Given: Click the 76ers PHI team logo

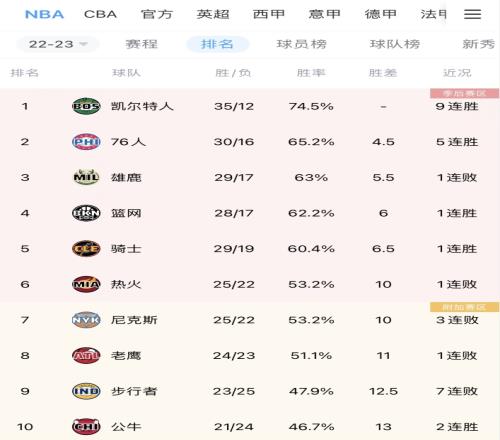Looking at the screenshot, I should click(86, 142).
